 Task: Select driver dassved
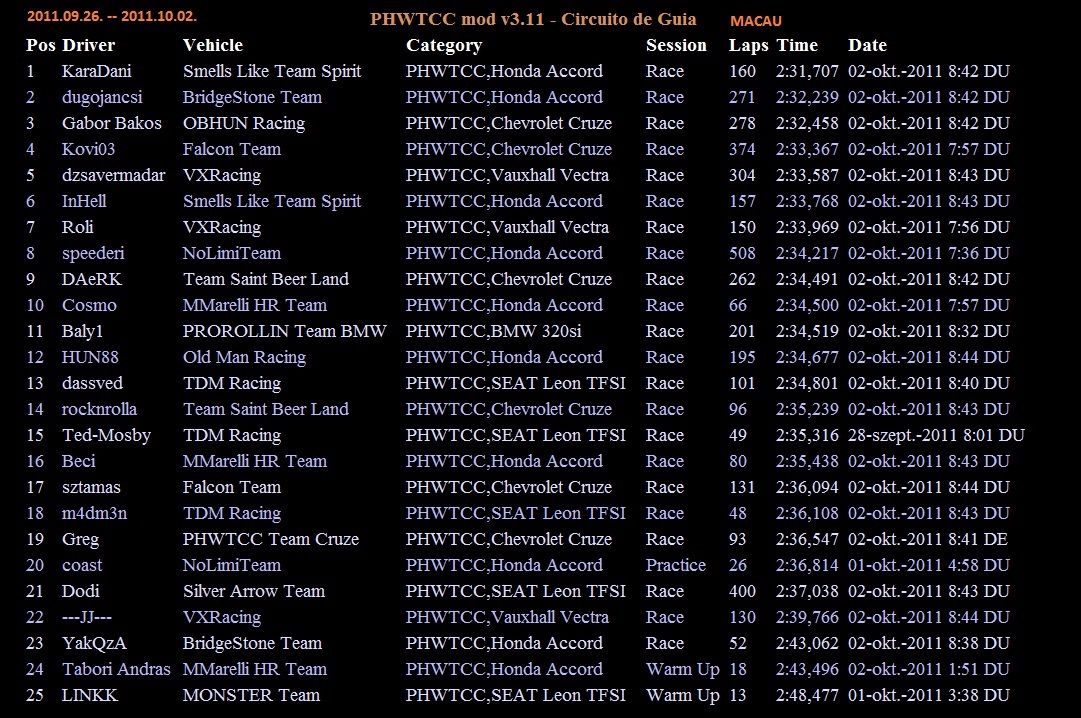coord(92,383)
